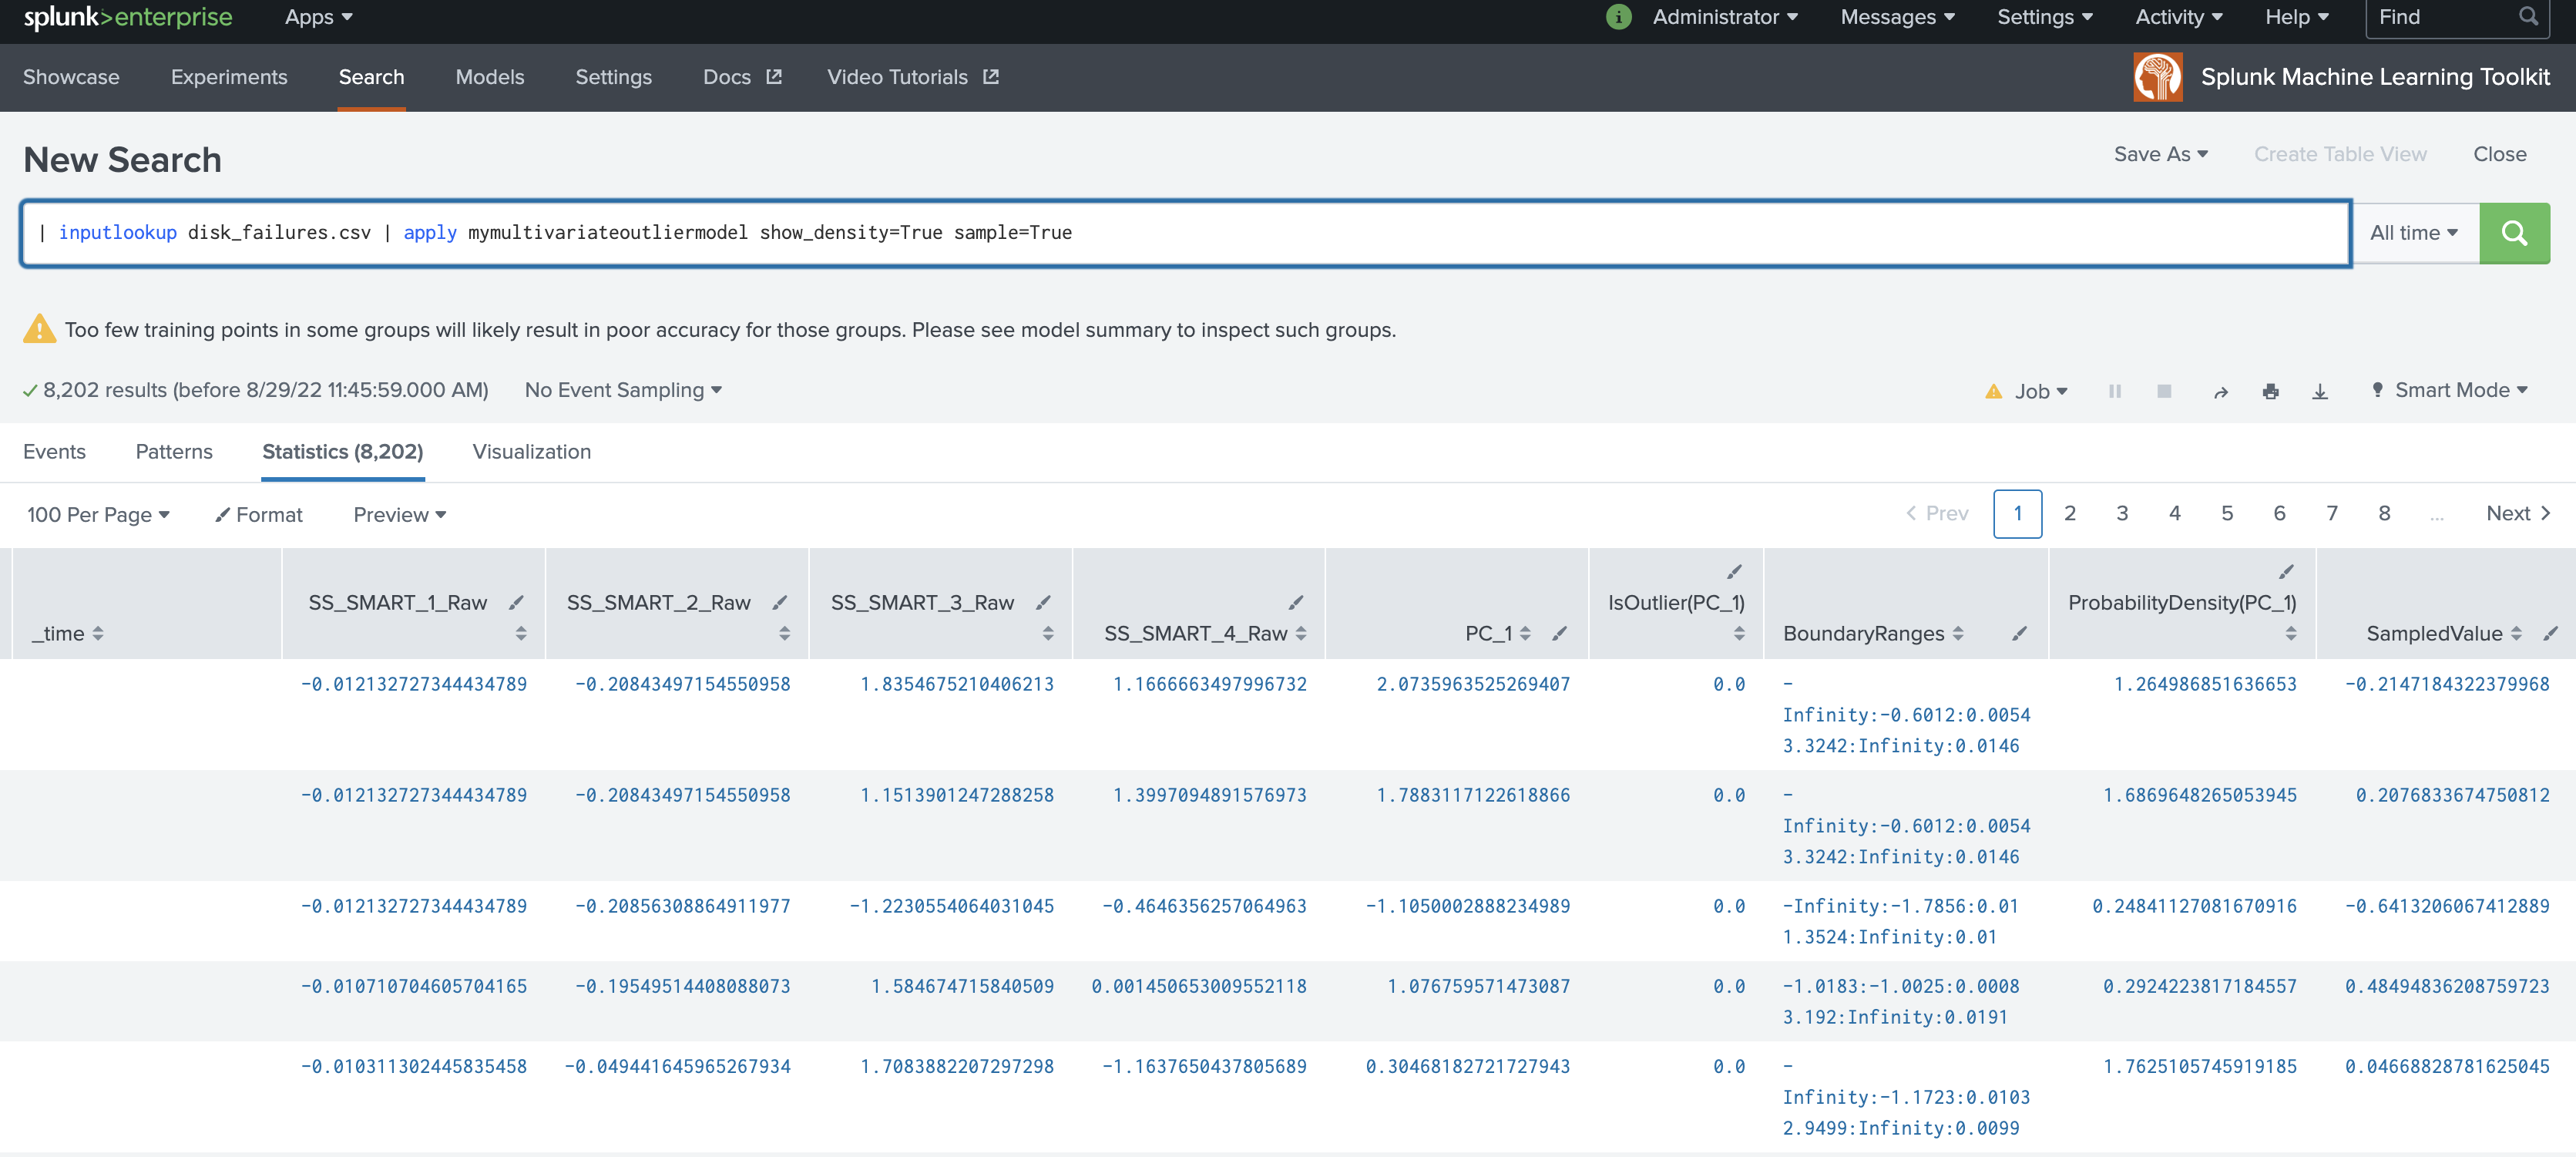
Task: Sort by SS_SMART_2_Raw sort arrows
Action: (784, 633)
